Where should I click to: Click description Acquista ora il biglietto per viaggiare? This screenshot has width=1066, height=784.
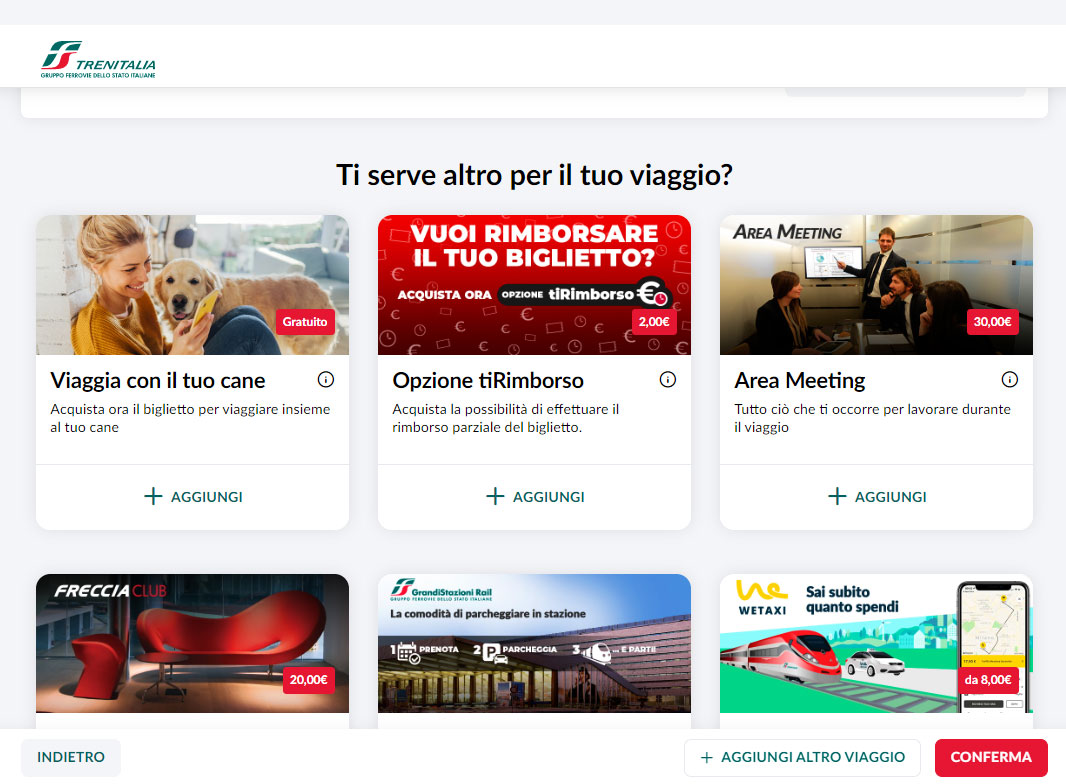pos(190,418)
